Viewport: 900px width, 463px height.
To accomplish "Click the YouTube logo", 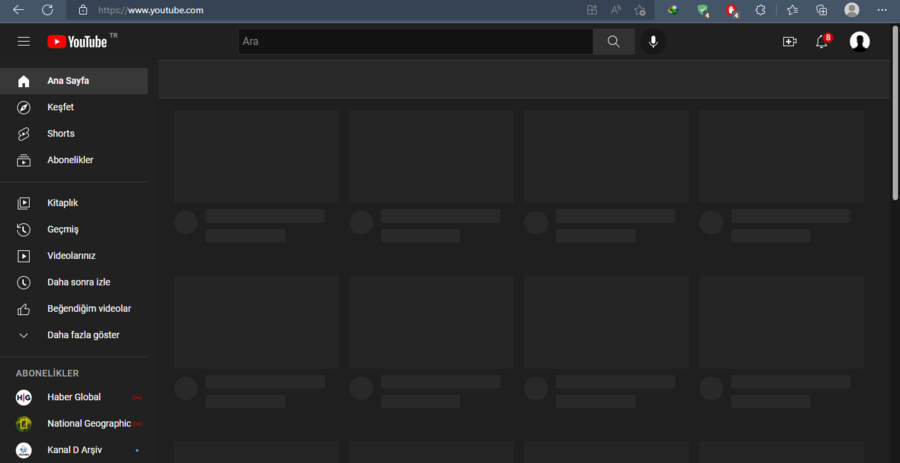I will pyautogui.click(x=77, y=41).
